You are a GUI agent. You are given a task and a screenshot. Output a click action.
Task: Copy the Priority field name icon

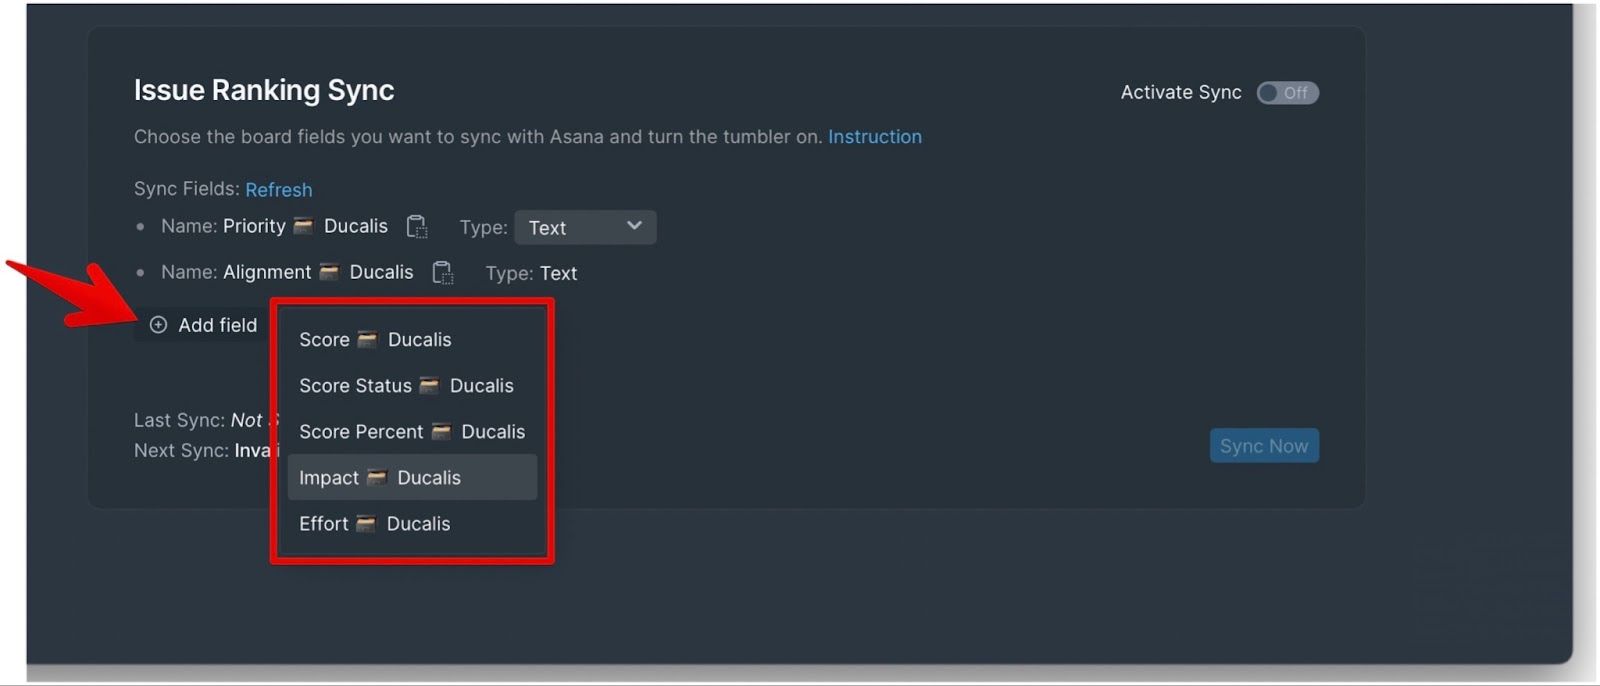[x=417, y=227]
